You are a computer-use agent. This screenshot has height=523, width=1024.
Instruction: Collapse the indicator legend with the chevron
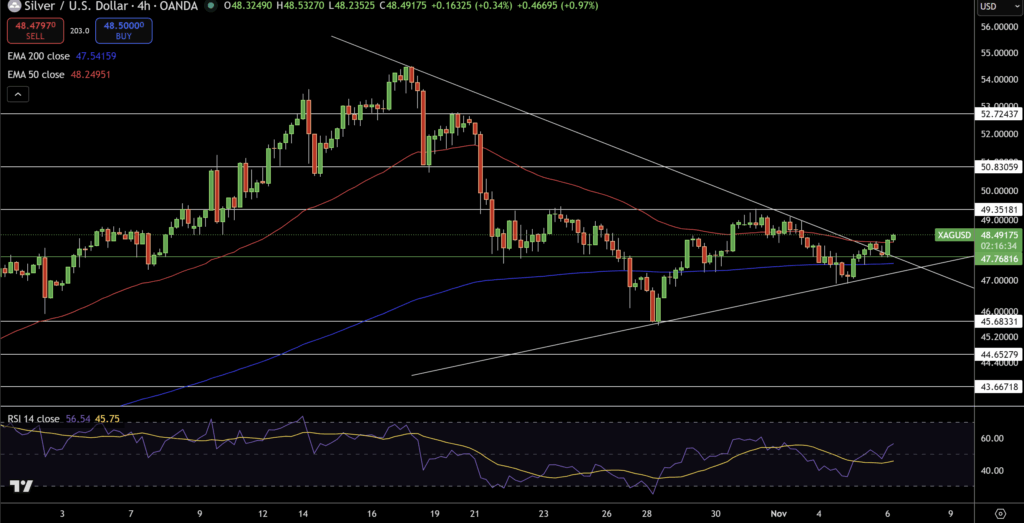click(18, 94)
